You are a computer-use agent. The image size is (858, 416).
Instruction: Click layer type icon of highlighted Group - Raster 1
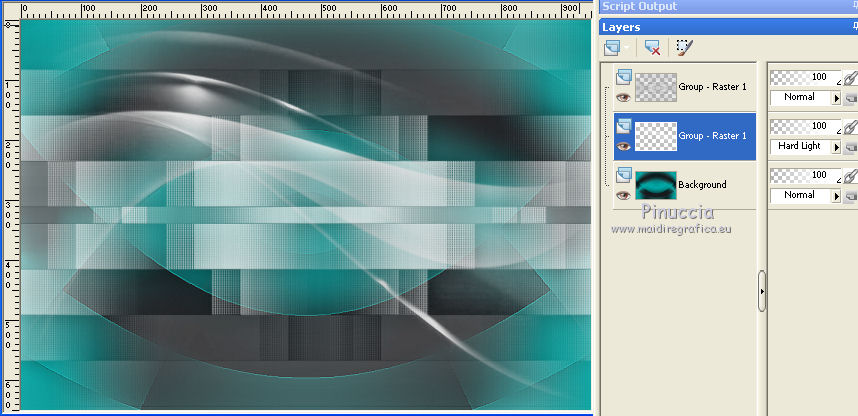tap(623, 126)
